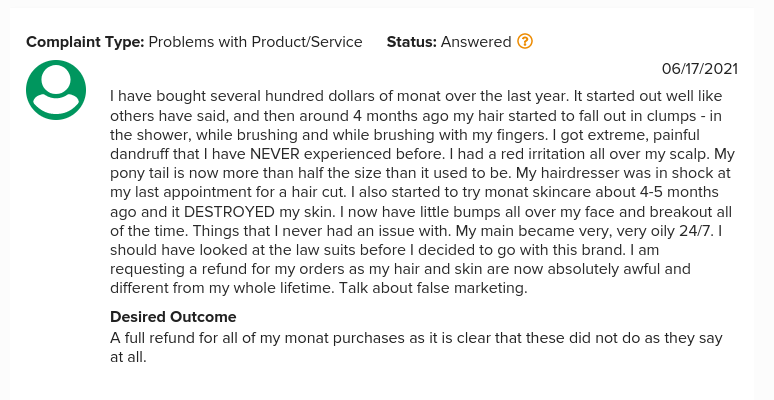Image resolution: width=774 pixels, height=400 pixels.
Task: Click the Problems with Product/Service text
Action: pyautogui.click(x=255, y=42)
